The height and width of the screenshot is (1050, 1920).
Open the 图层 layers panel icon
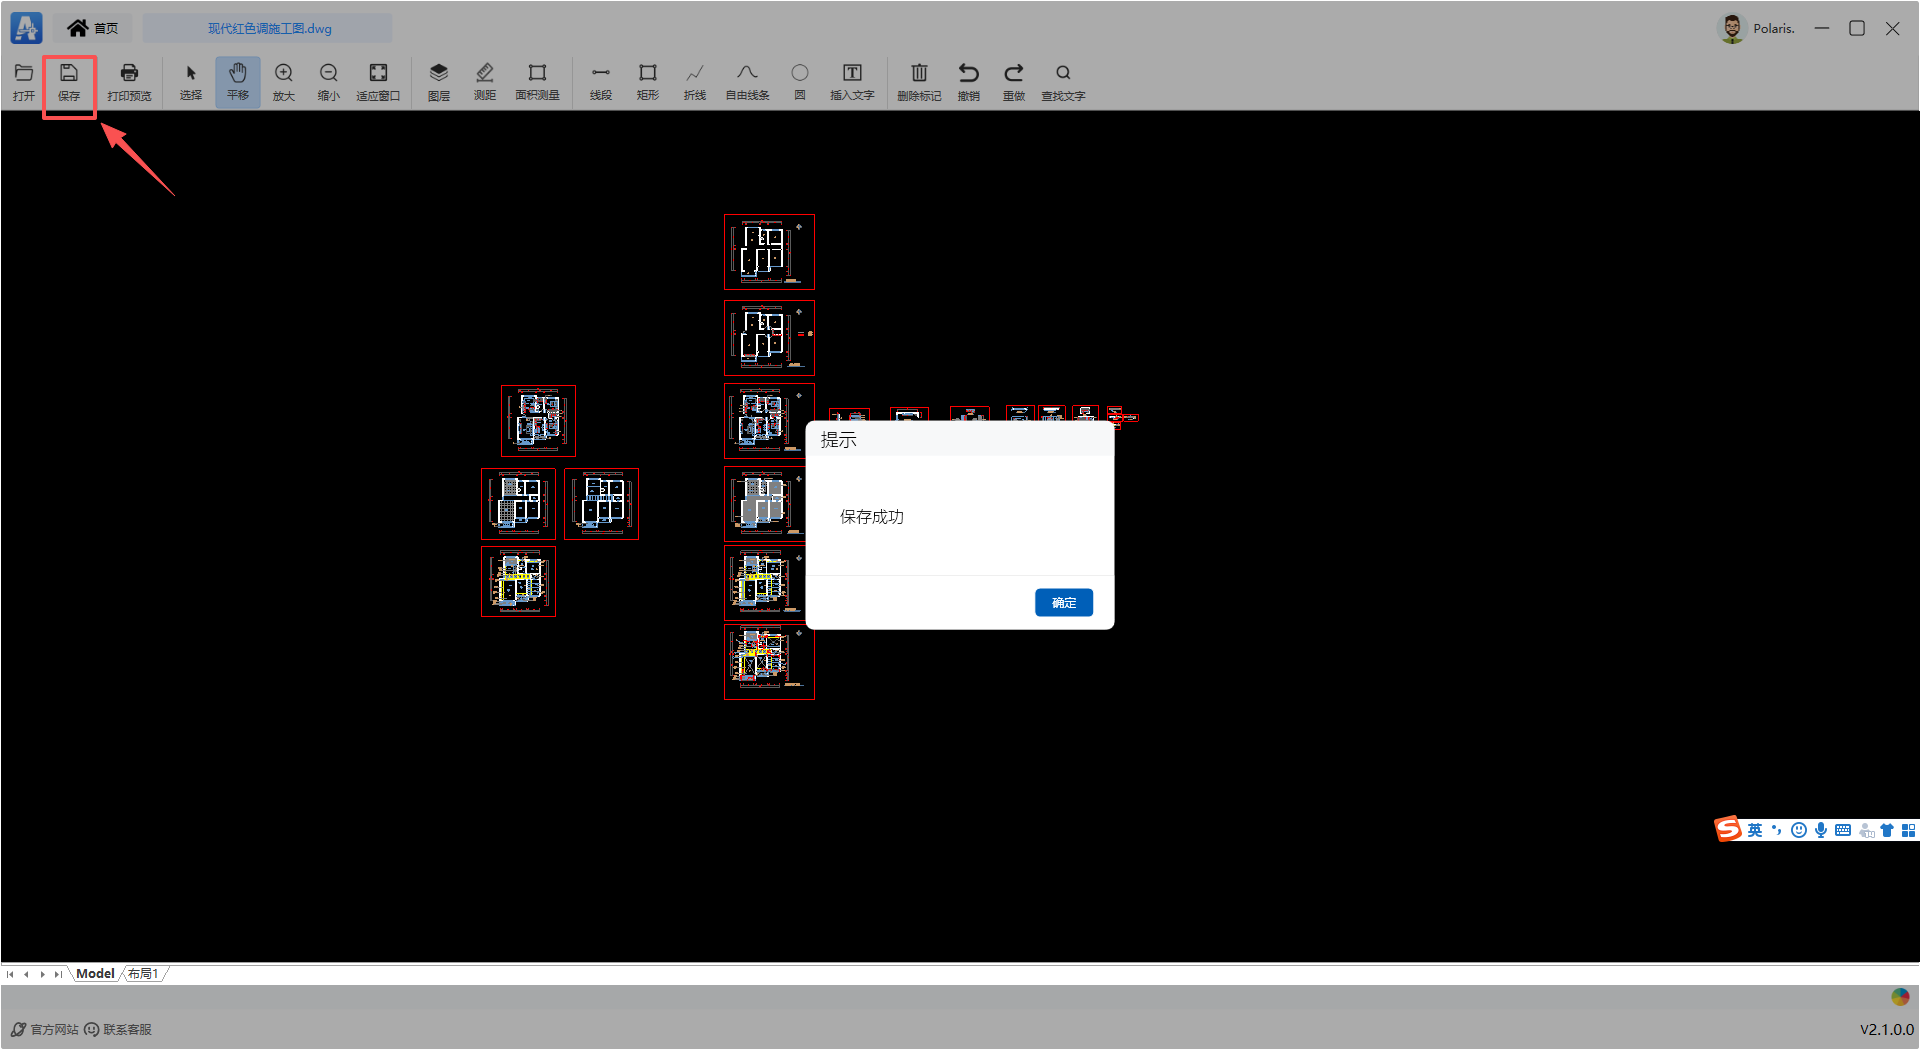tap(438, 81)
